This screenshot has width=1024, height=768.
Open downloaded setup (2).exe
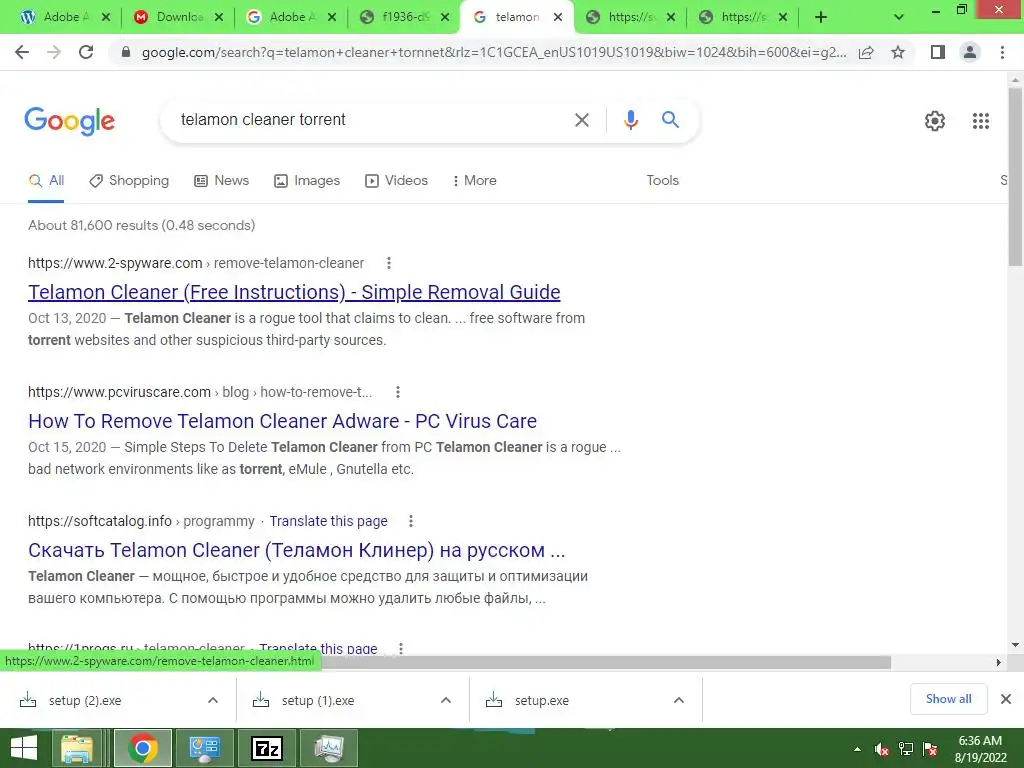[85, 701]
